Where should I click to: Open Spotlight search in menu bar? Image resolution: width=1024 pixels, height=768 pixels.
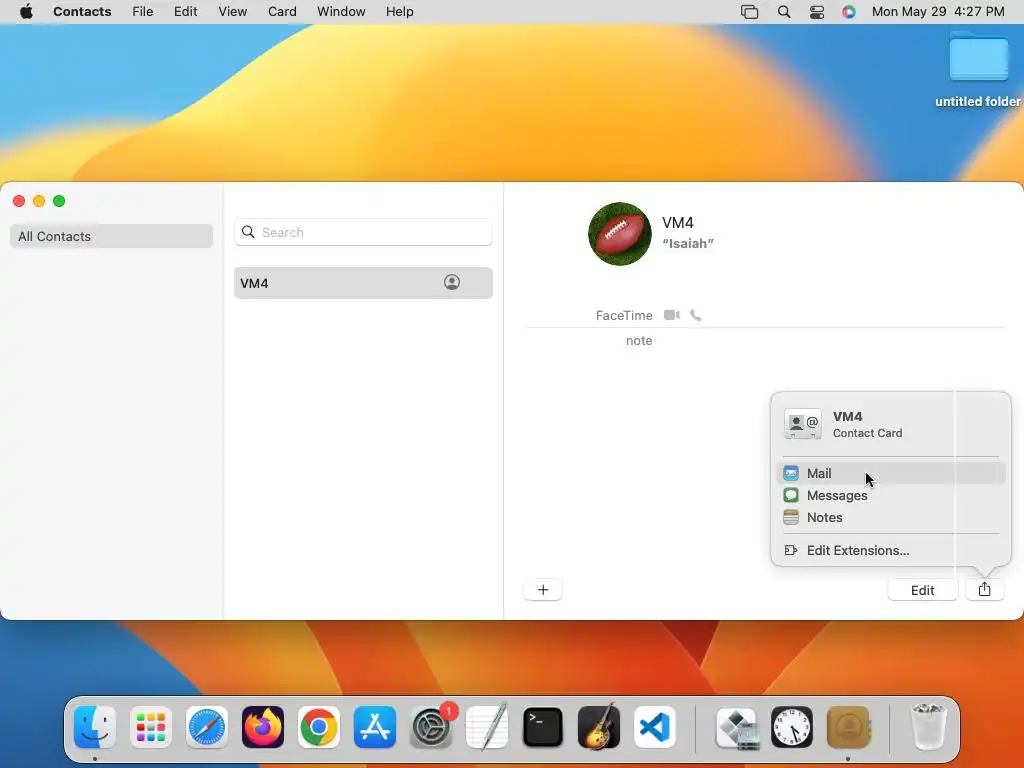coord(784,12)
